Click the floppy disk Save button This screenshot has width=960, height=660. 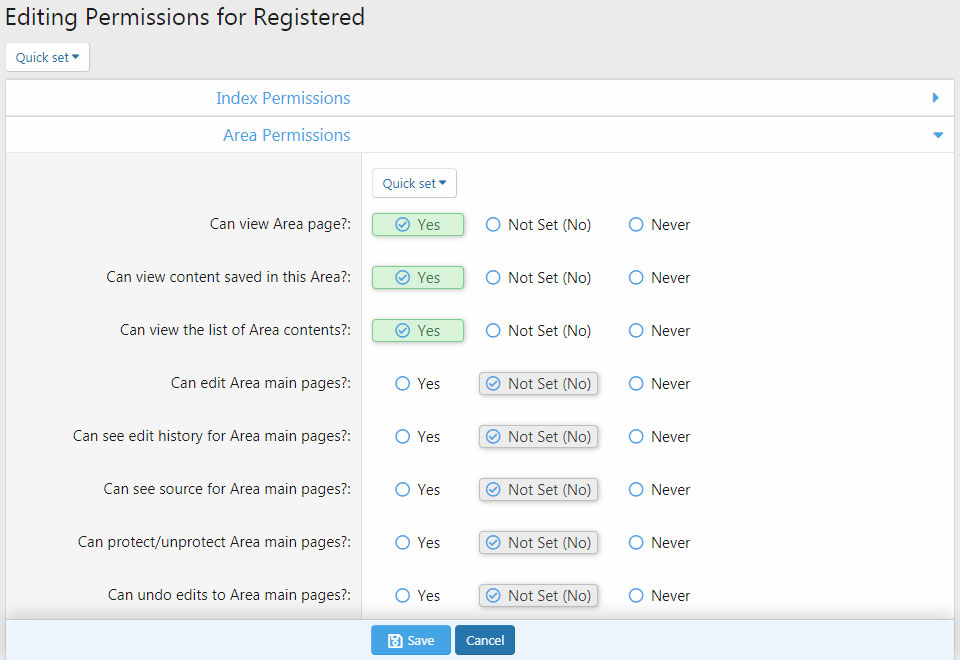pyautogui.click(x=410, y=640)
